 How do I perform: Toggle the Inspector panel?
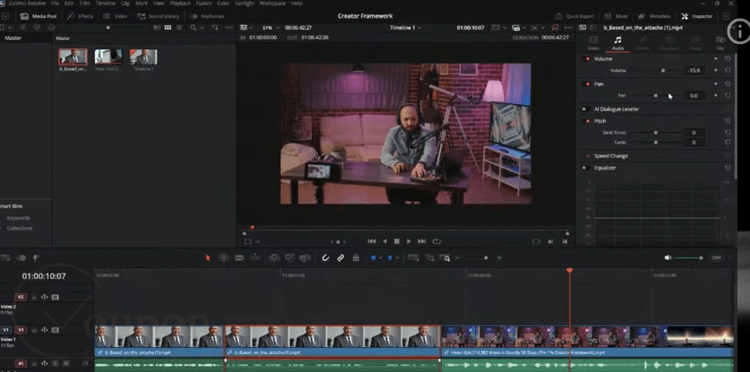point(697,16)
